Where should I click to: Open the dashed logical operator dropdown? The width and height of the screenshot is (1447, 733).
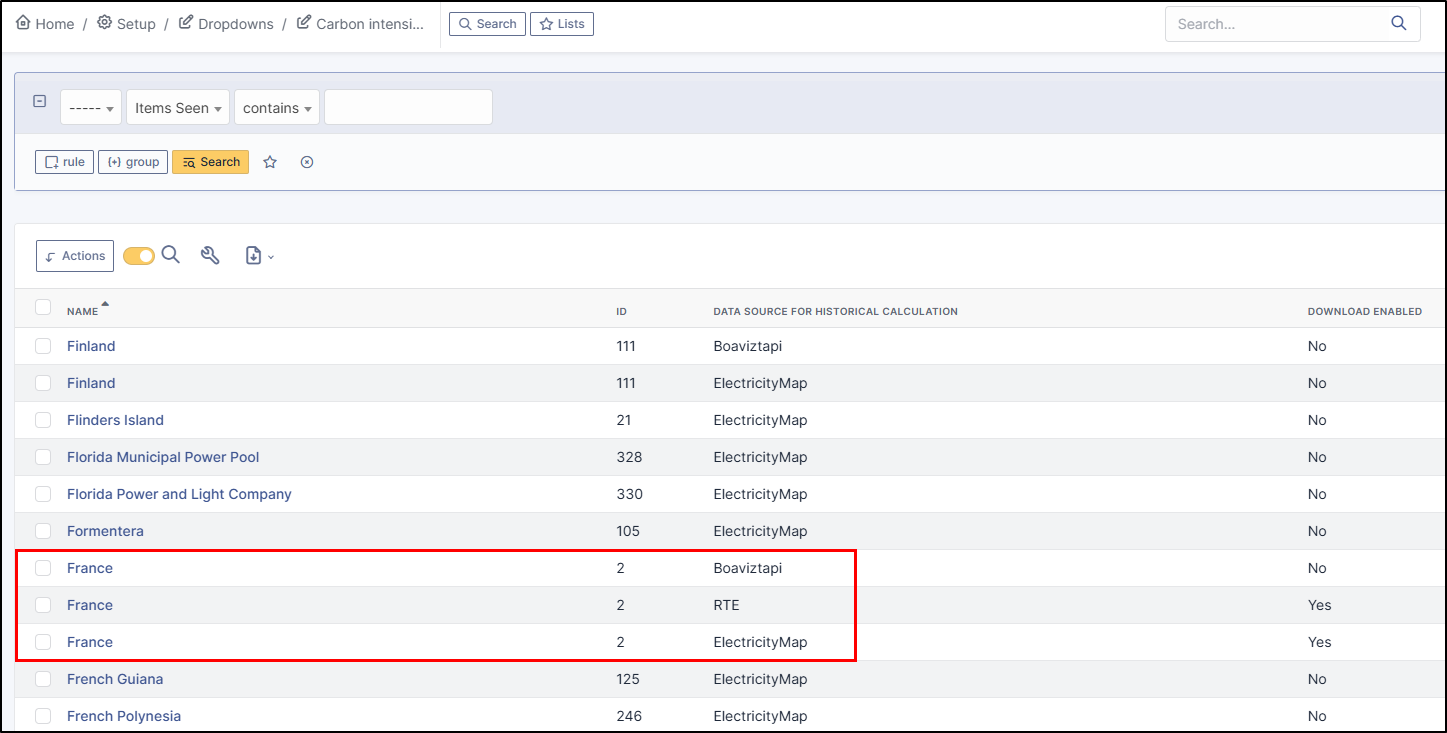tap(91, 108)
